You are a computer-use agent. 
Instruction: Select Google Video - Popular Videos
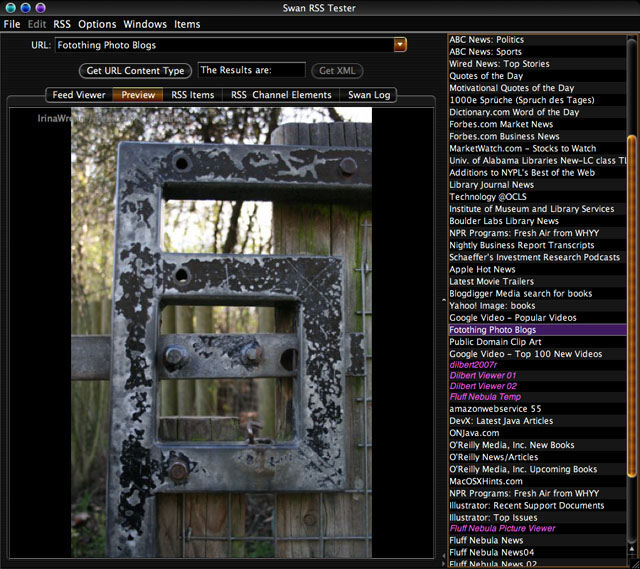pos(537,318)
